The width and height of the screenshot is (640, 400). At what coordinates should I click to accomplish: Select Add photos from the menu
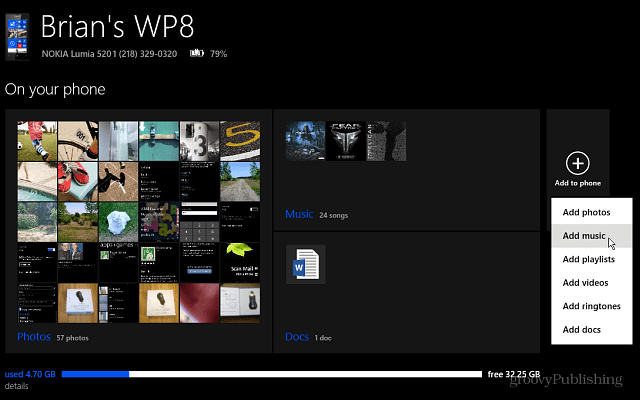(x=591, y=212)
